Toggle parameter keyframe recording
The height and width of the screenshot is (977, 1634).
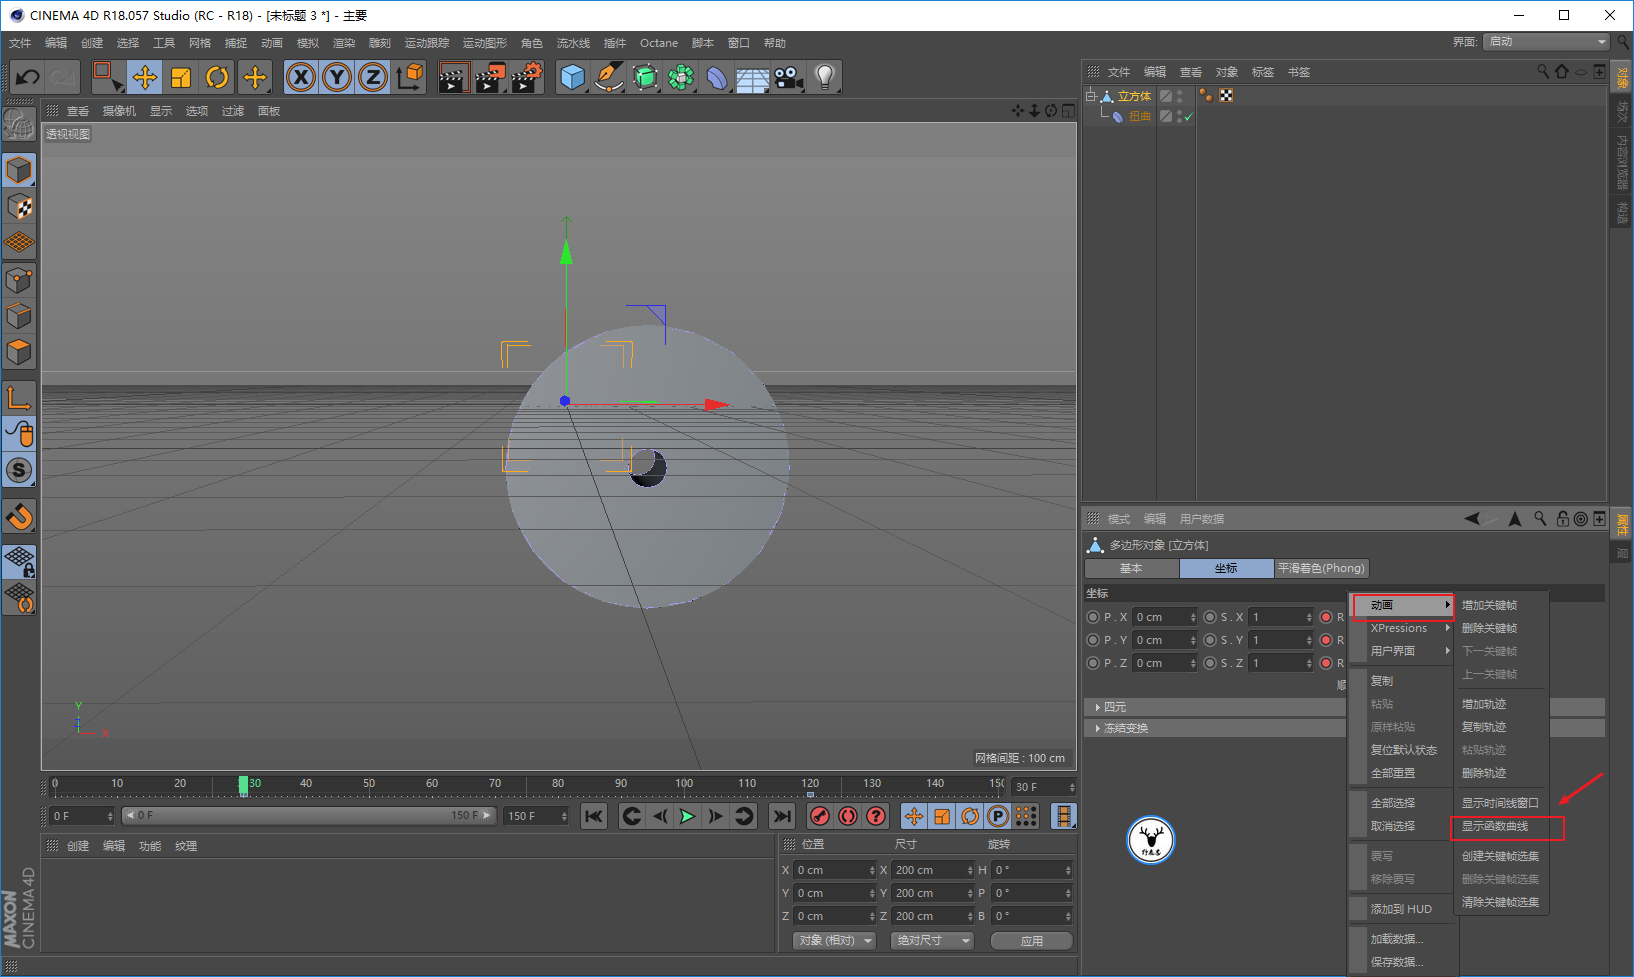point(998,816)
